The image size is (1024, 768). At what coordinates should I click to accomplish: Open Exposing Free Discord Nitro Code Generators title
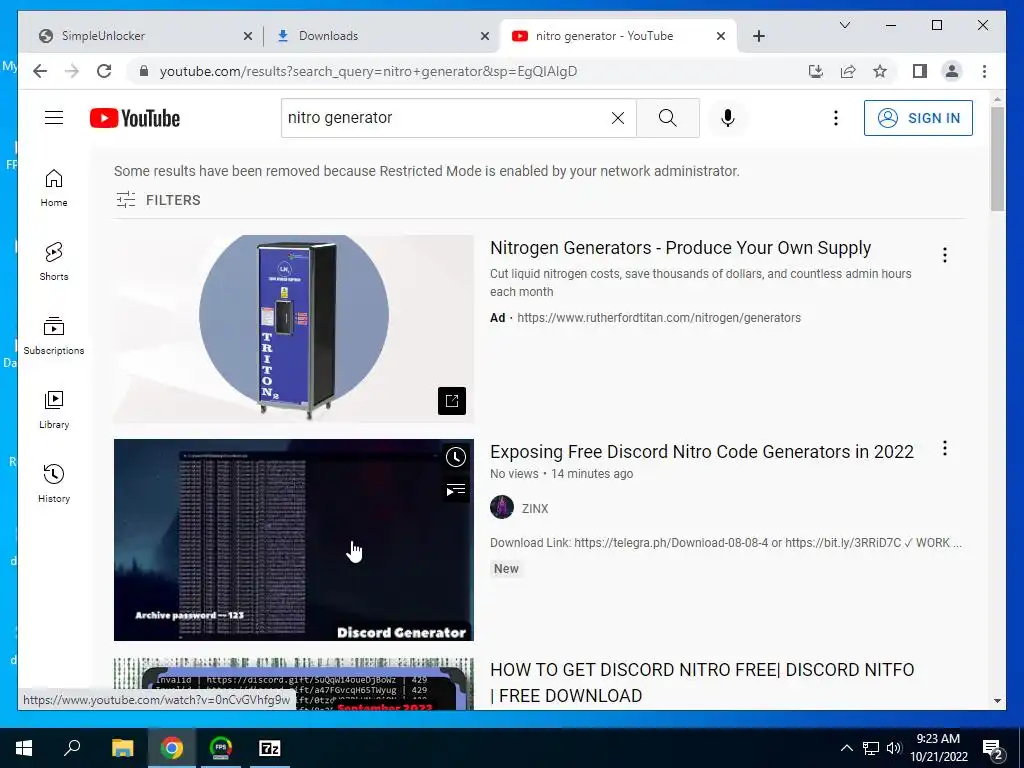click(x=701, y=452)
